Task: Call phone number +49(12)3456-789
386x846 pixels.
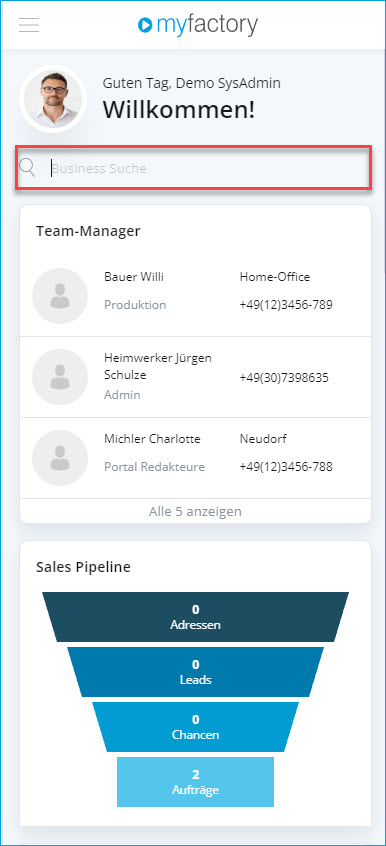Action: click(x=286, y=305)
